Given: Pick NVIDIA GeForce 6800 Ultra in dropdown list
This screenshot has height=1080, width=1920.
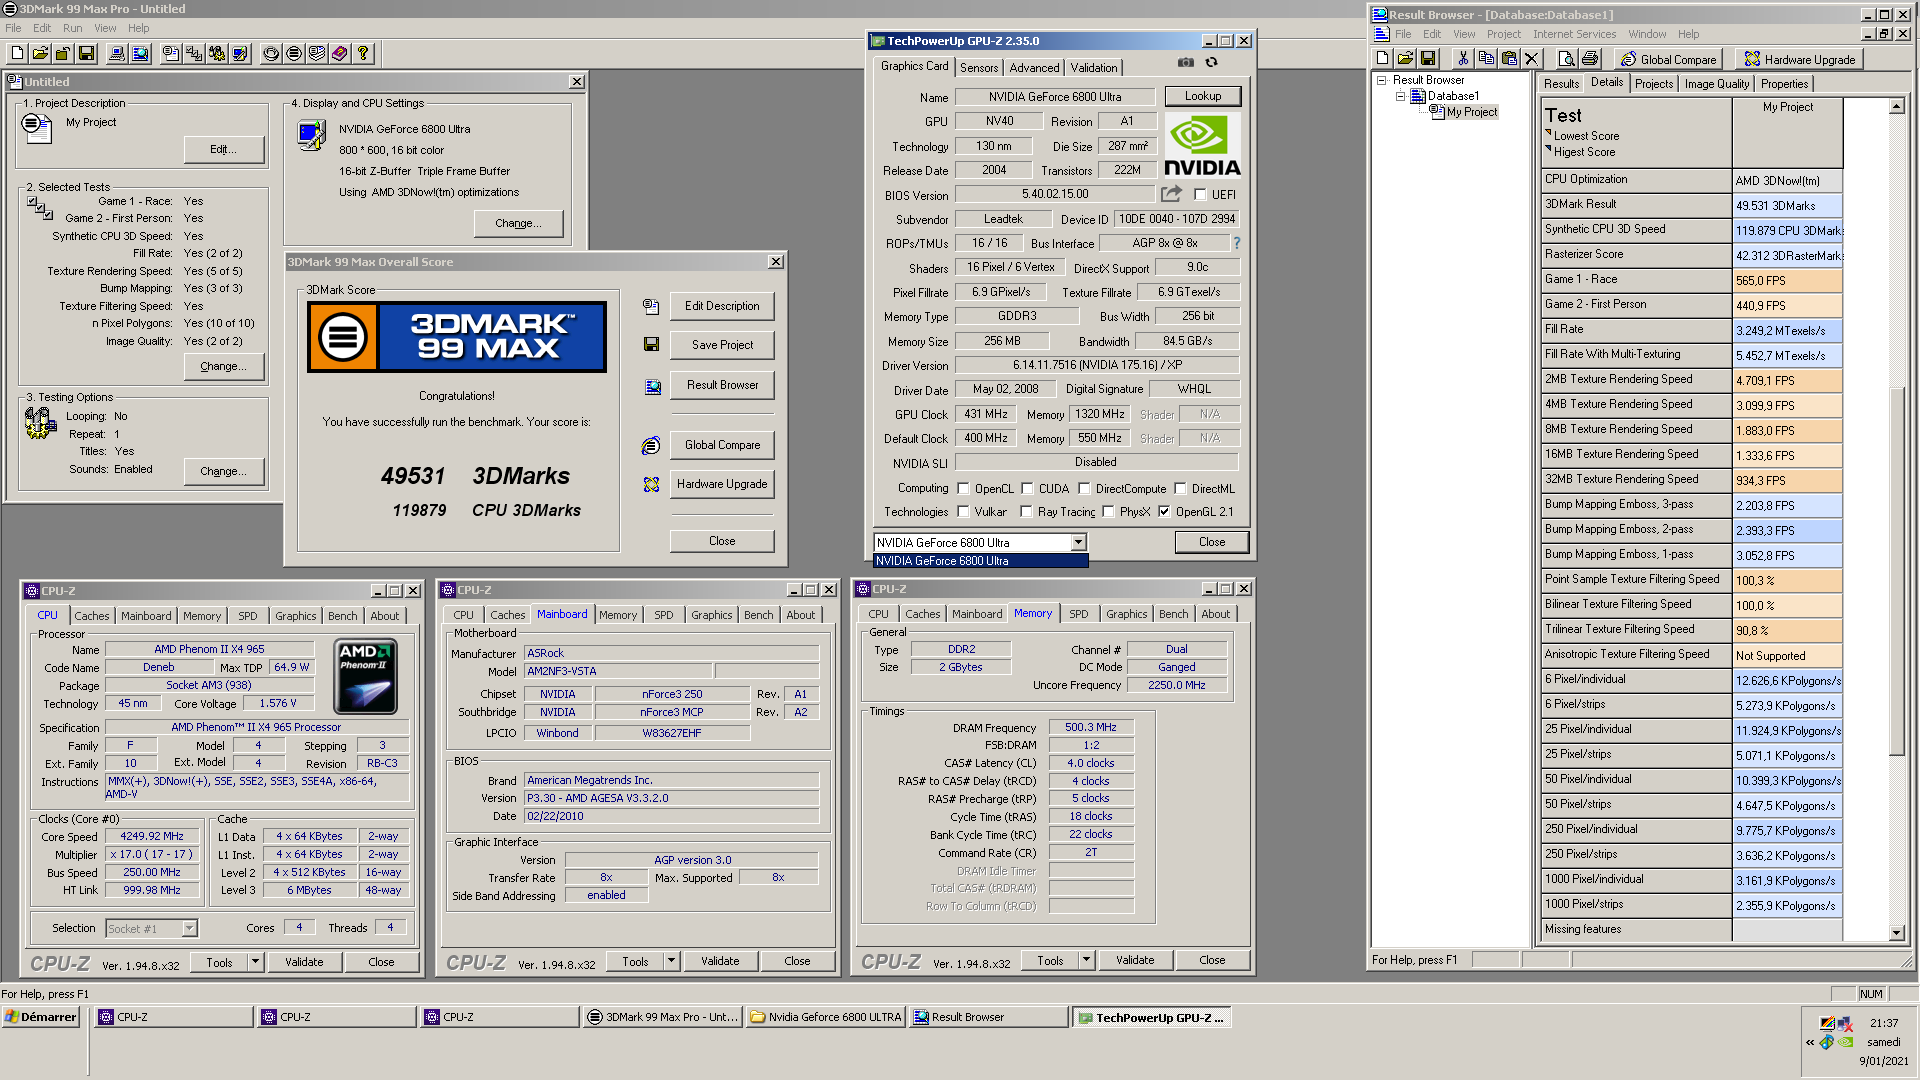Looking at the screenshot, I should point(980,561).
